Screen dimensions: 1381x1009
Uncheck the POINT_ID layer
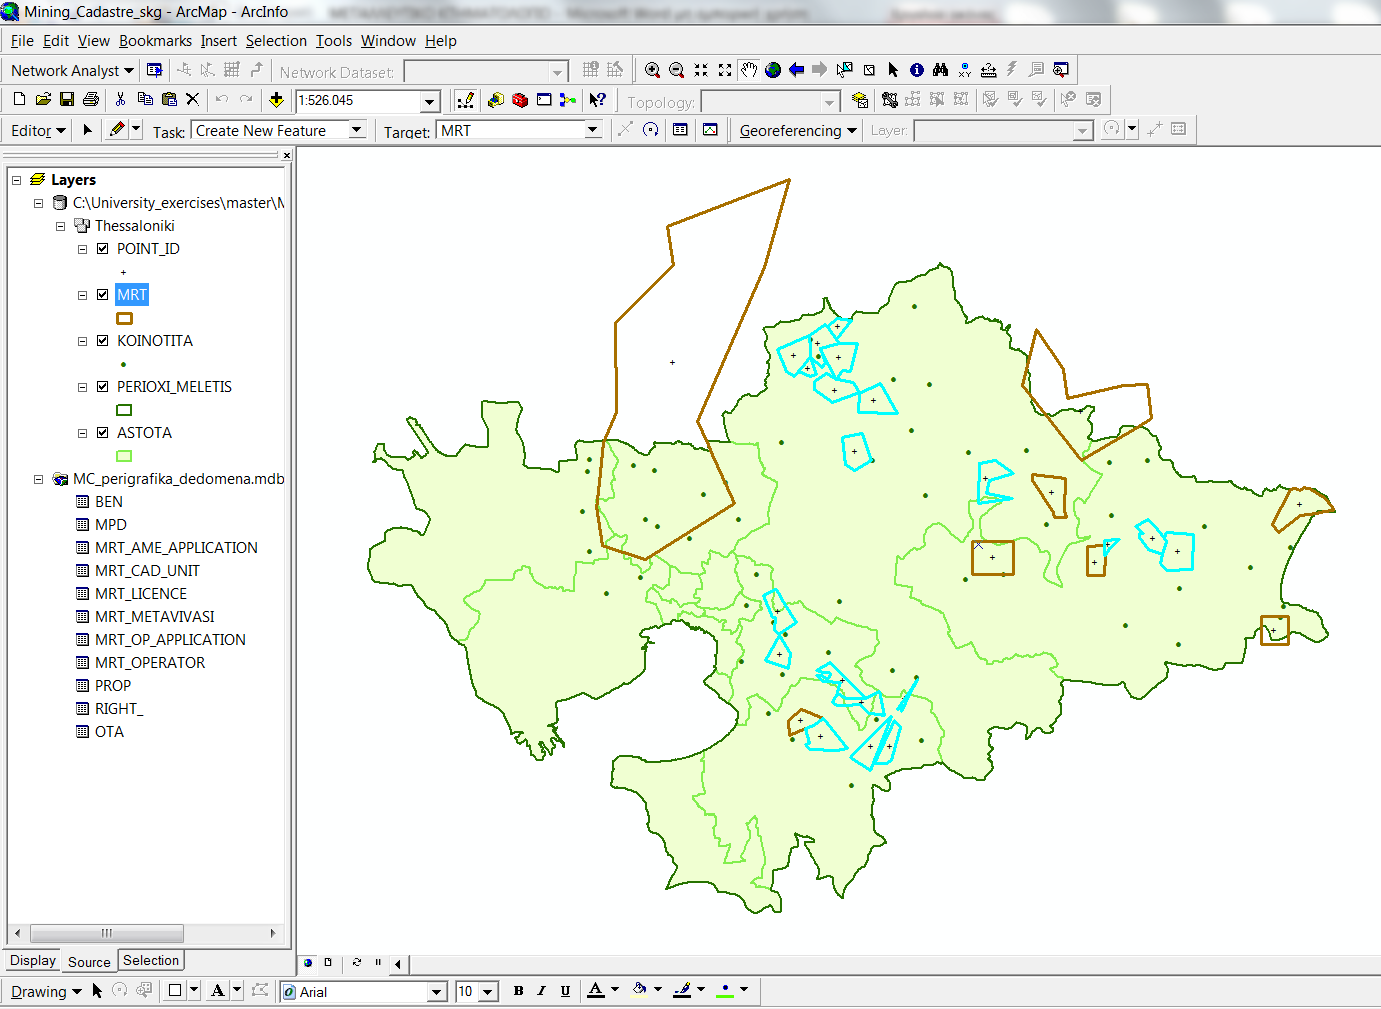point(102,249)
